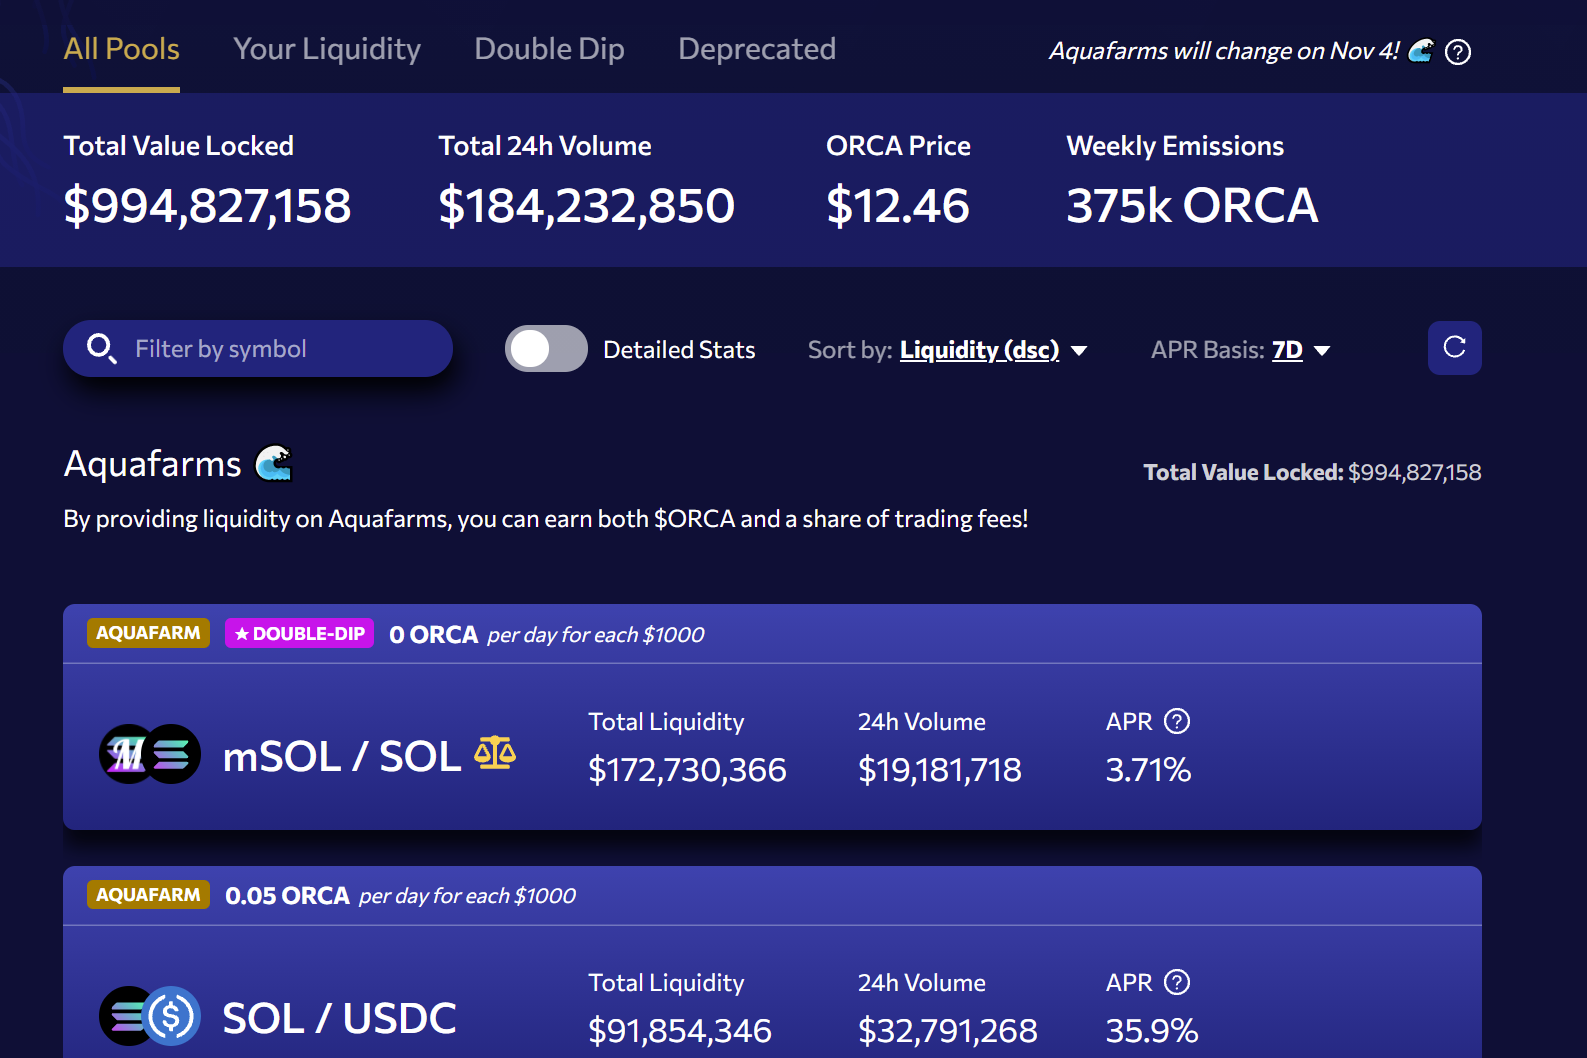The image size is (1587, 1058).
Task: Enable the Detailed Stats toggle
Action: 546,349
